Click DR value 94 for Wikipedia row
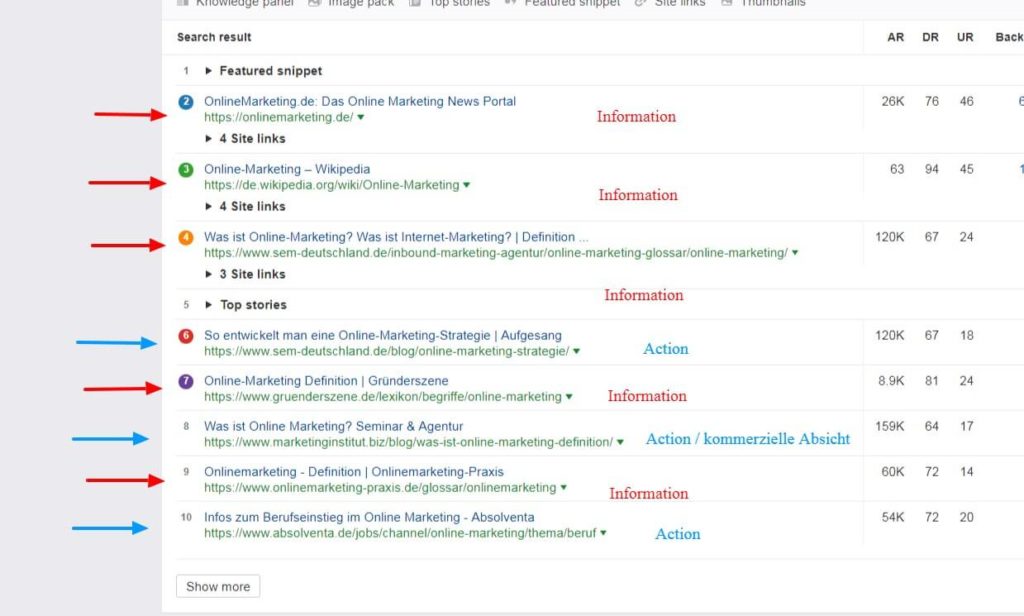This screenshot has width=1024, height=616. (x=931, y=169)
